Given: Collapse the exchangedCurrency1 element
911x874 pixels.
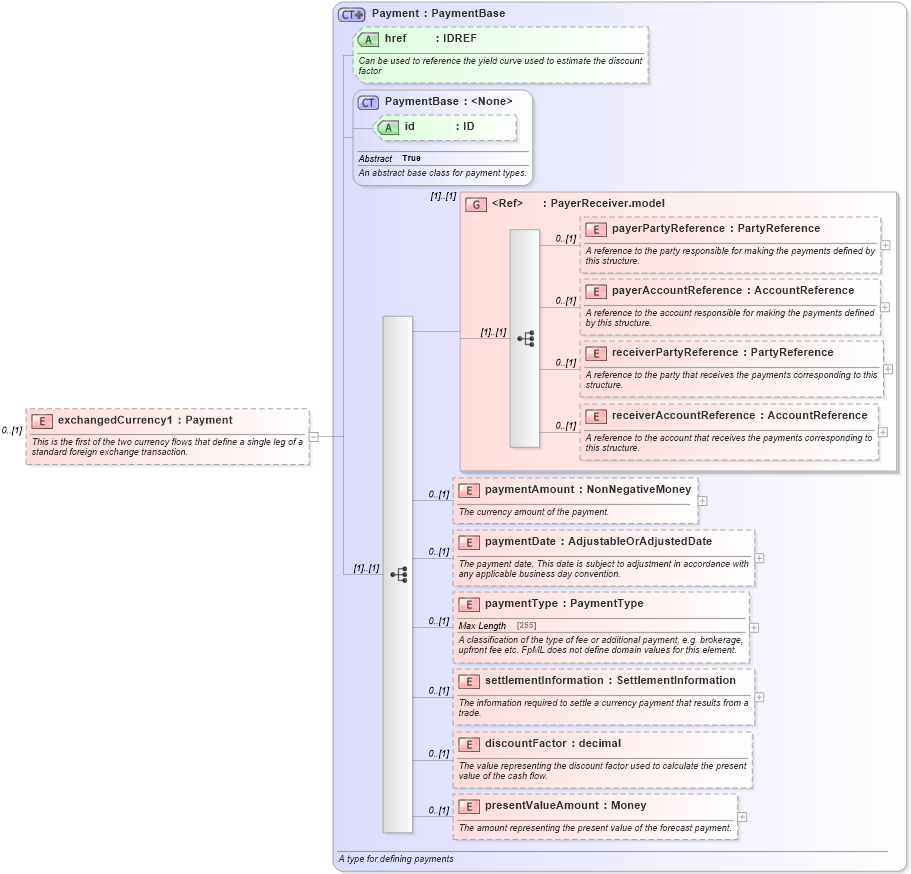Looking at the screenshot, I should coord(314,436).
